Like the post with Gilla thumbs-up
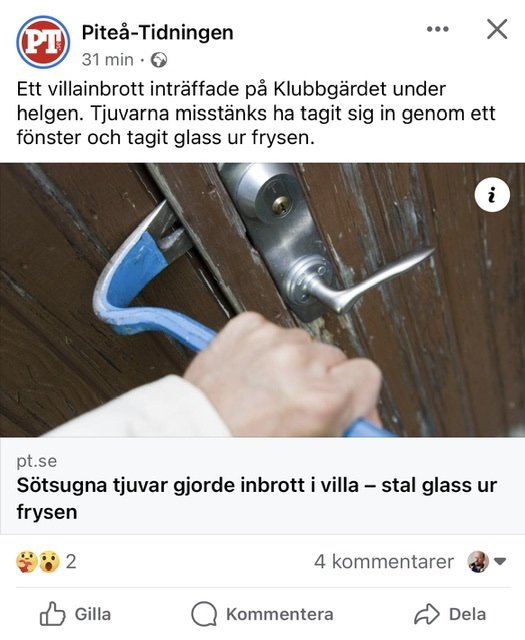Viewport: 525px width, 640px height. (75, 614)
